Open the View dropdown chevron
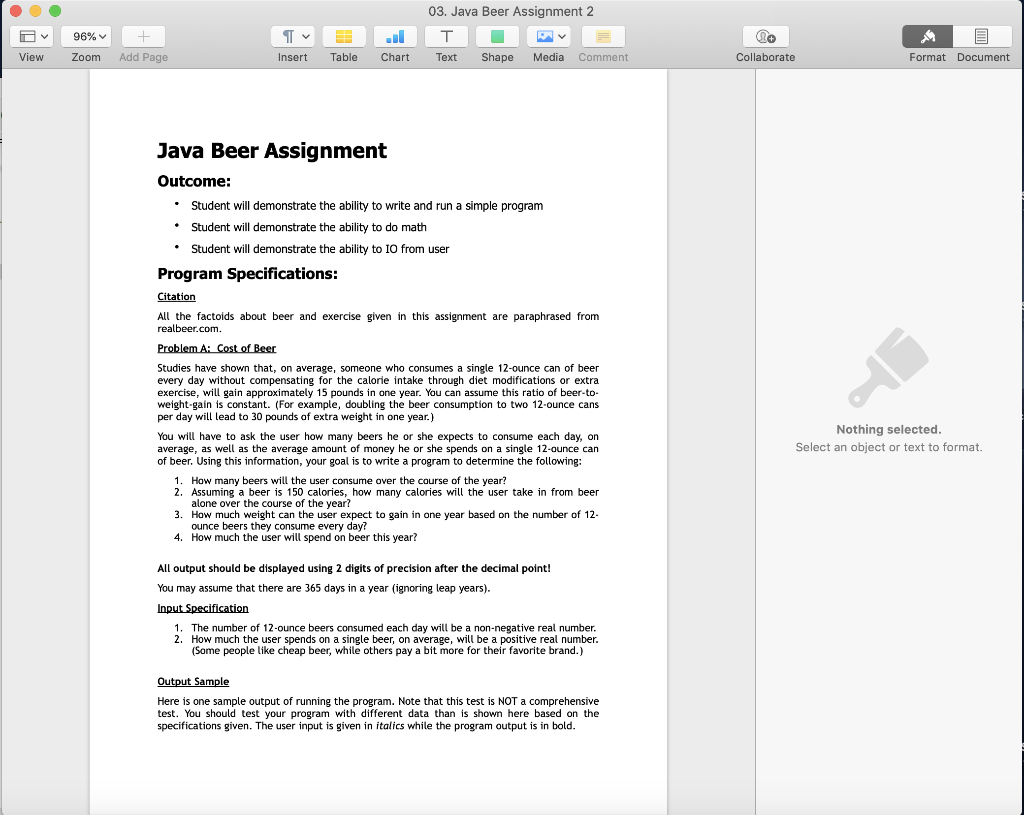The image size is (1024, 815). pyautogui.click(x=43, y=36)
